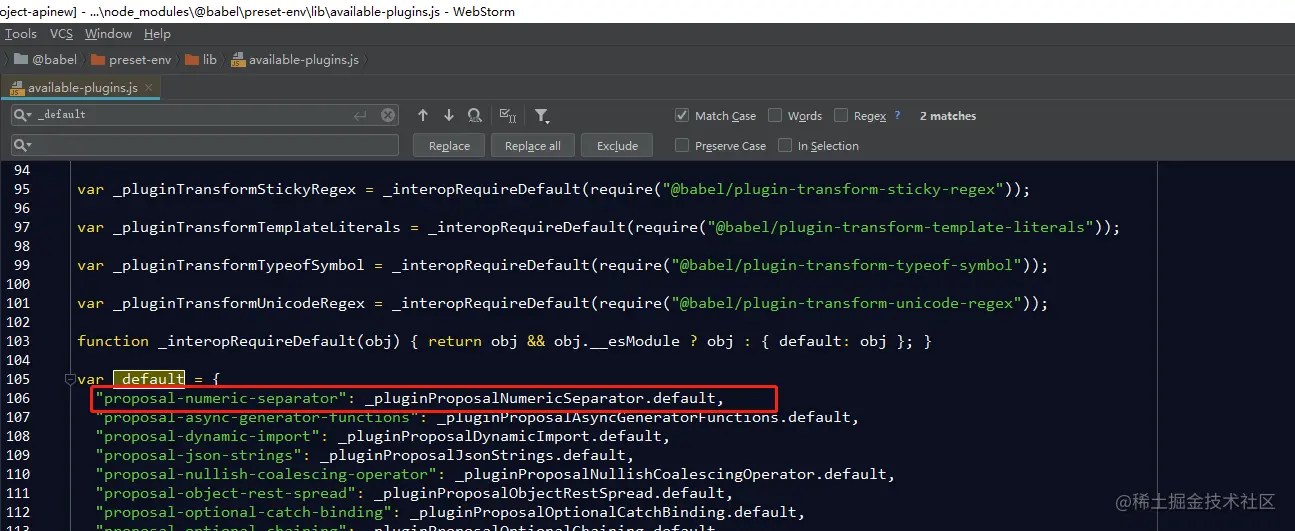Open the Window menu
The height and width of the screenshot is (531, 1295).
point(108,34)
